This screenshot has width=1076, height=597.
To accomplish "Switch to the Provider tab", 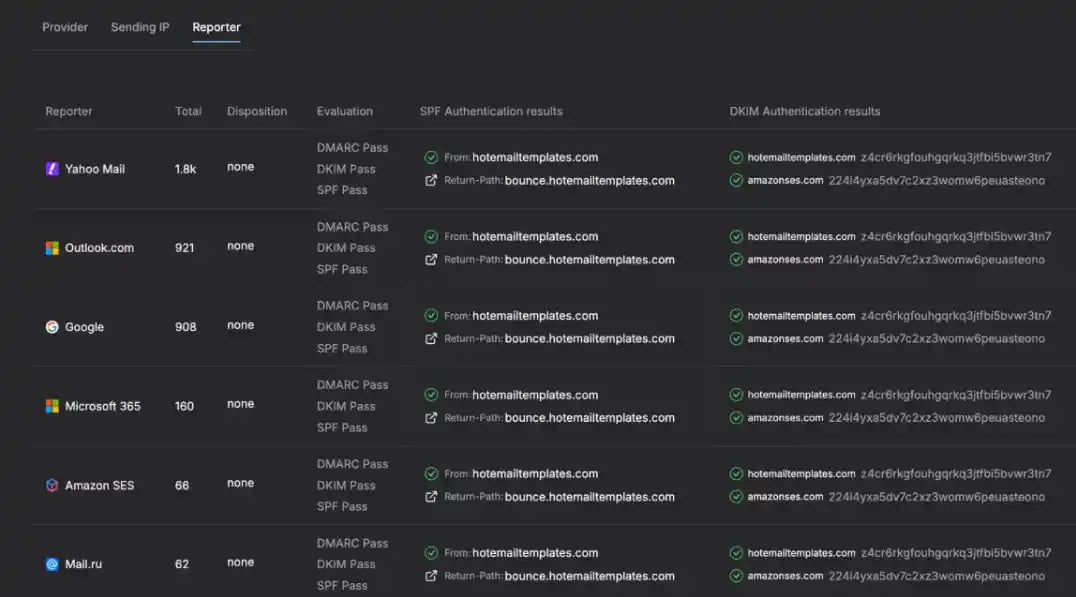I will click(x=65, y=27).
